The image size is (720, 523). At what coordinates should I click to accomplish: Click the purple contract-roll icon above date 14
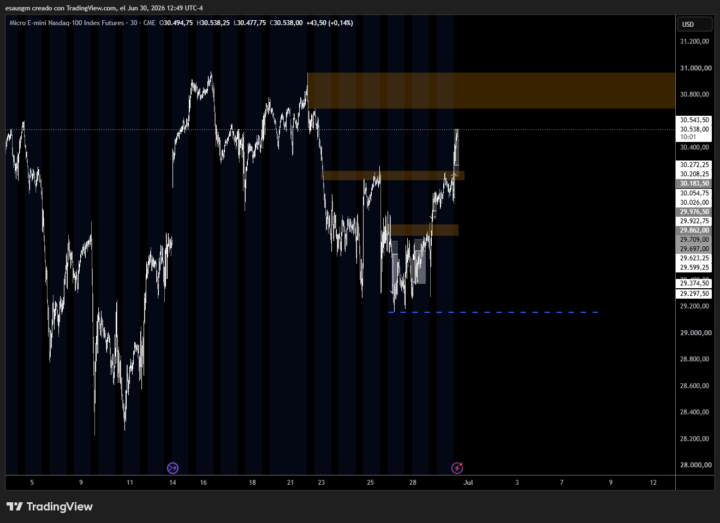[173, 468]
